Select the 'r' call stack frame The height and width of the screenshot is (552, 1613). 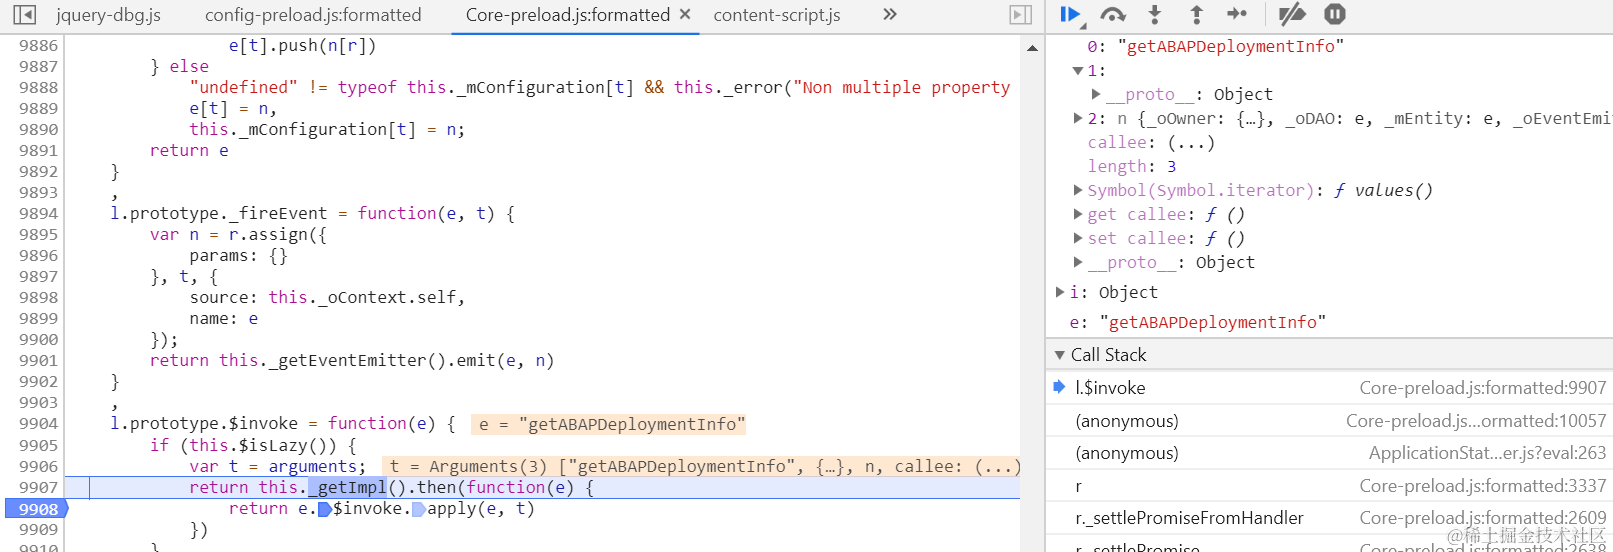click(1329, 486)
